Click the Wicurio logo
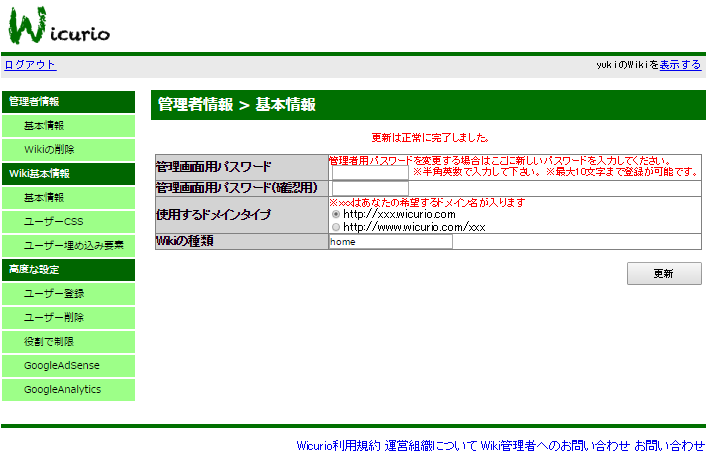Image resolution: width=716 pixels, height=451 pixels. coord(58,26)
